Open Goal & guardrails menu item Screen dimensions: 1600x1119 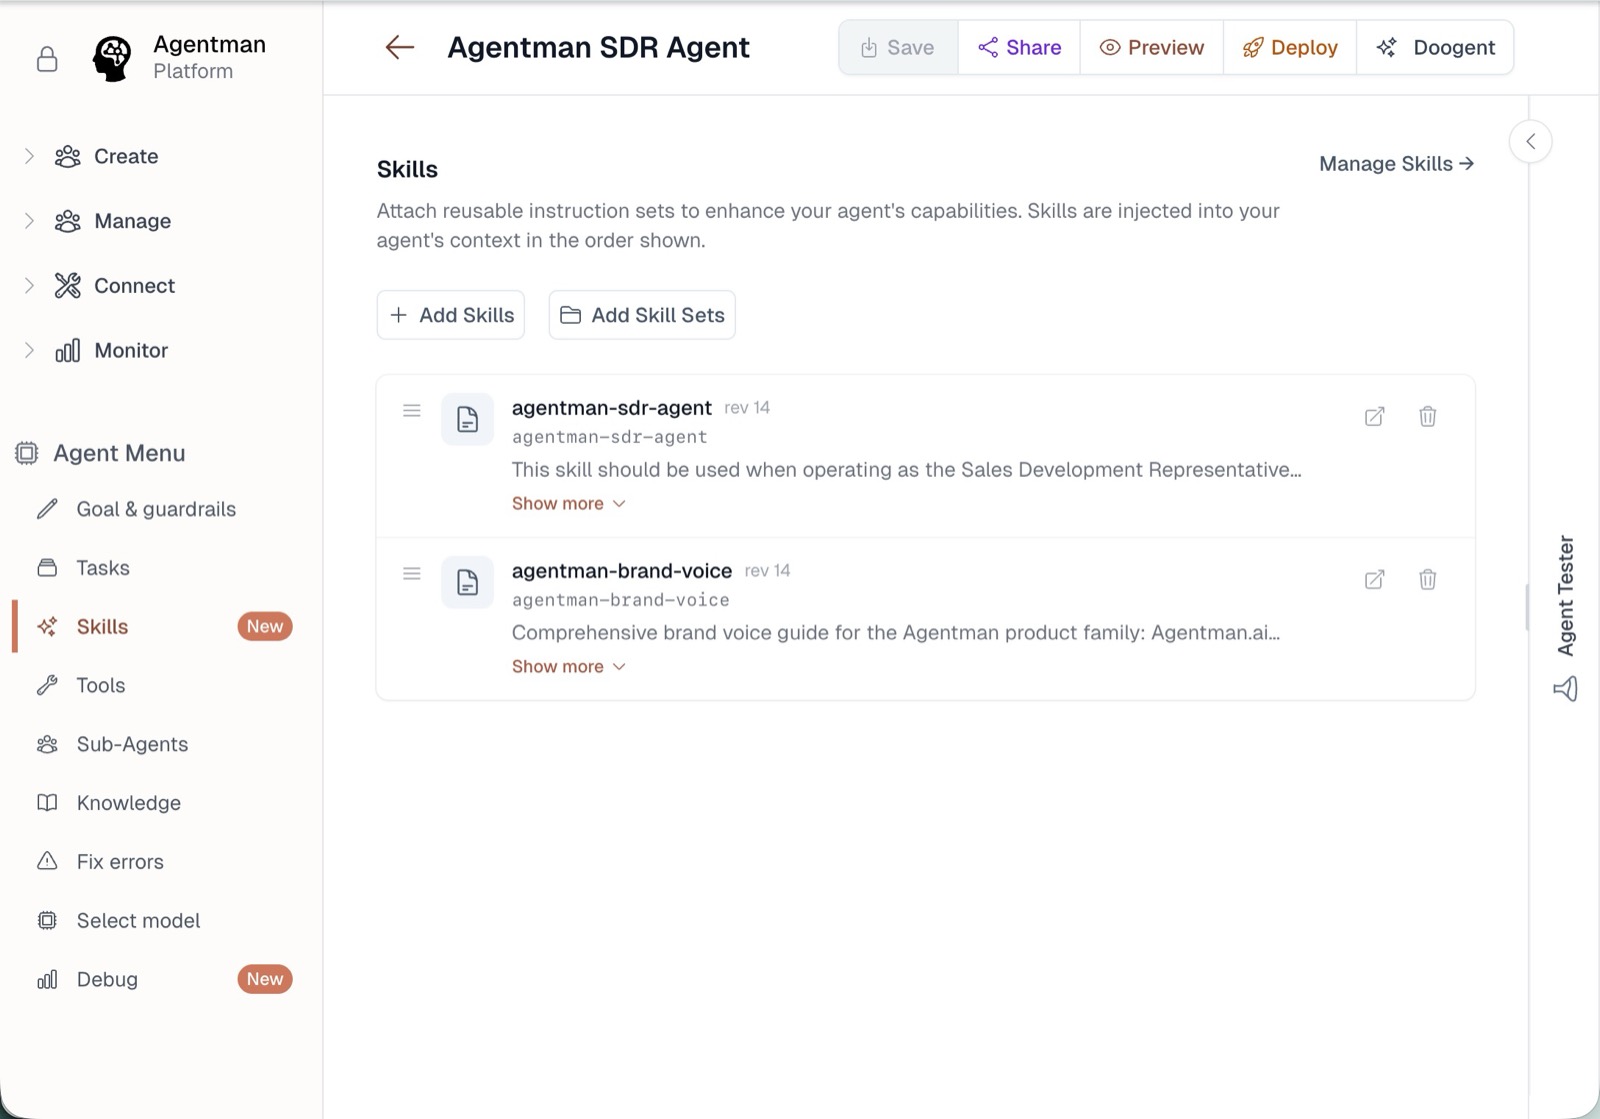tap(156, 509)
